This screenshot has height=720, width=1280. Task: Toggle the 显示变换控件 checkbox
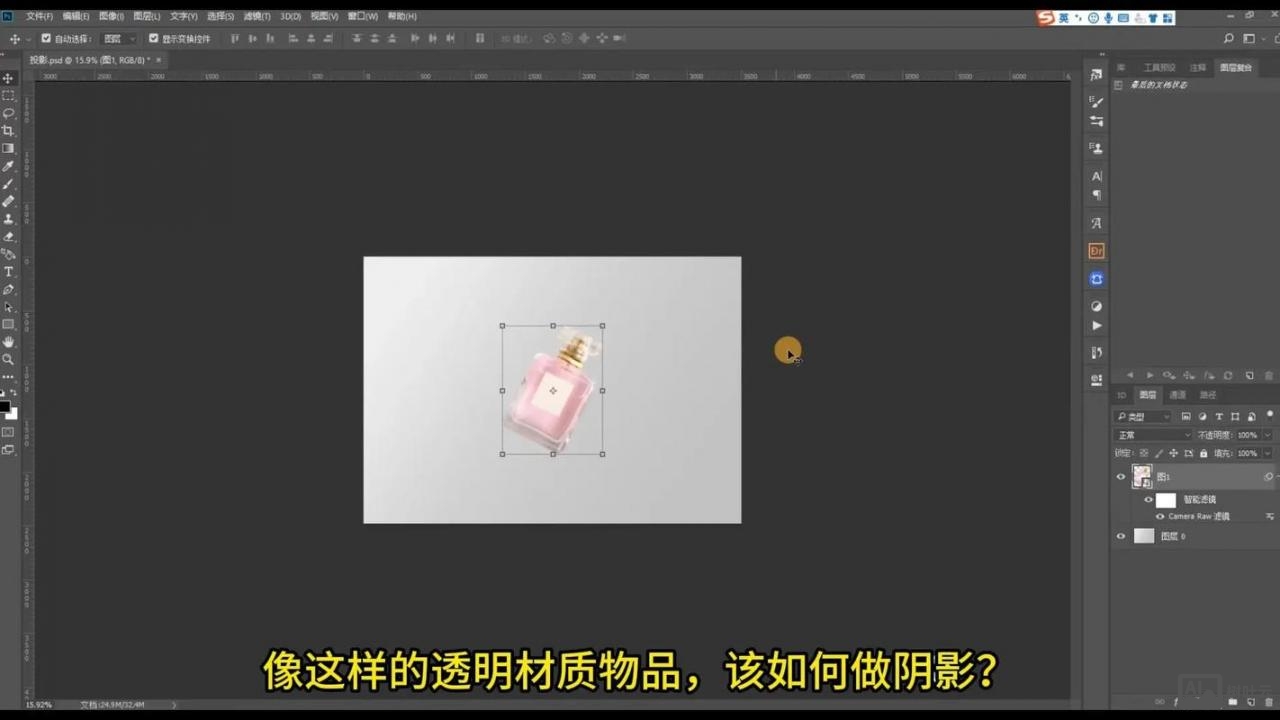153,38
